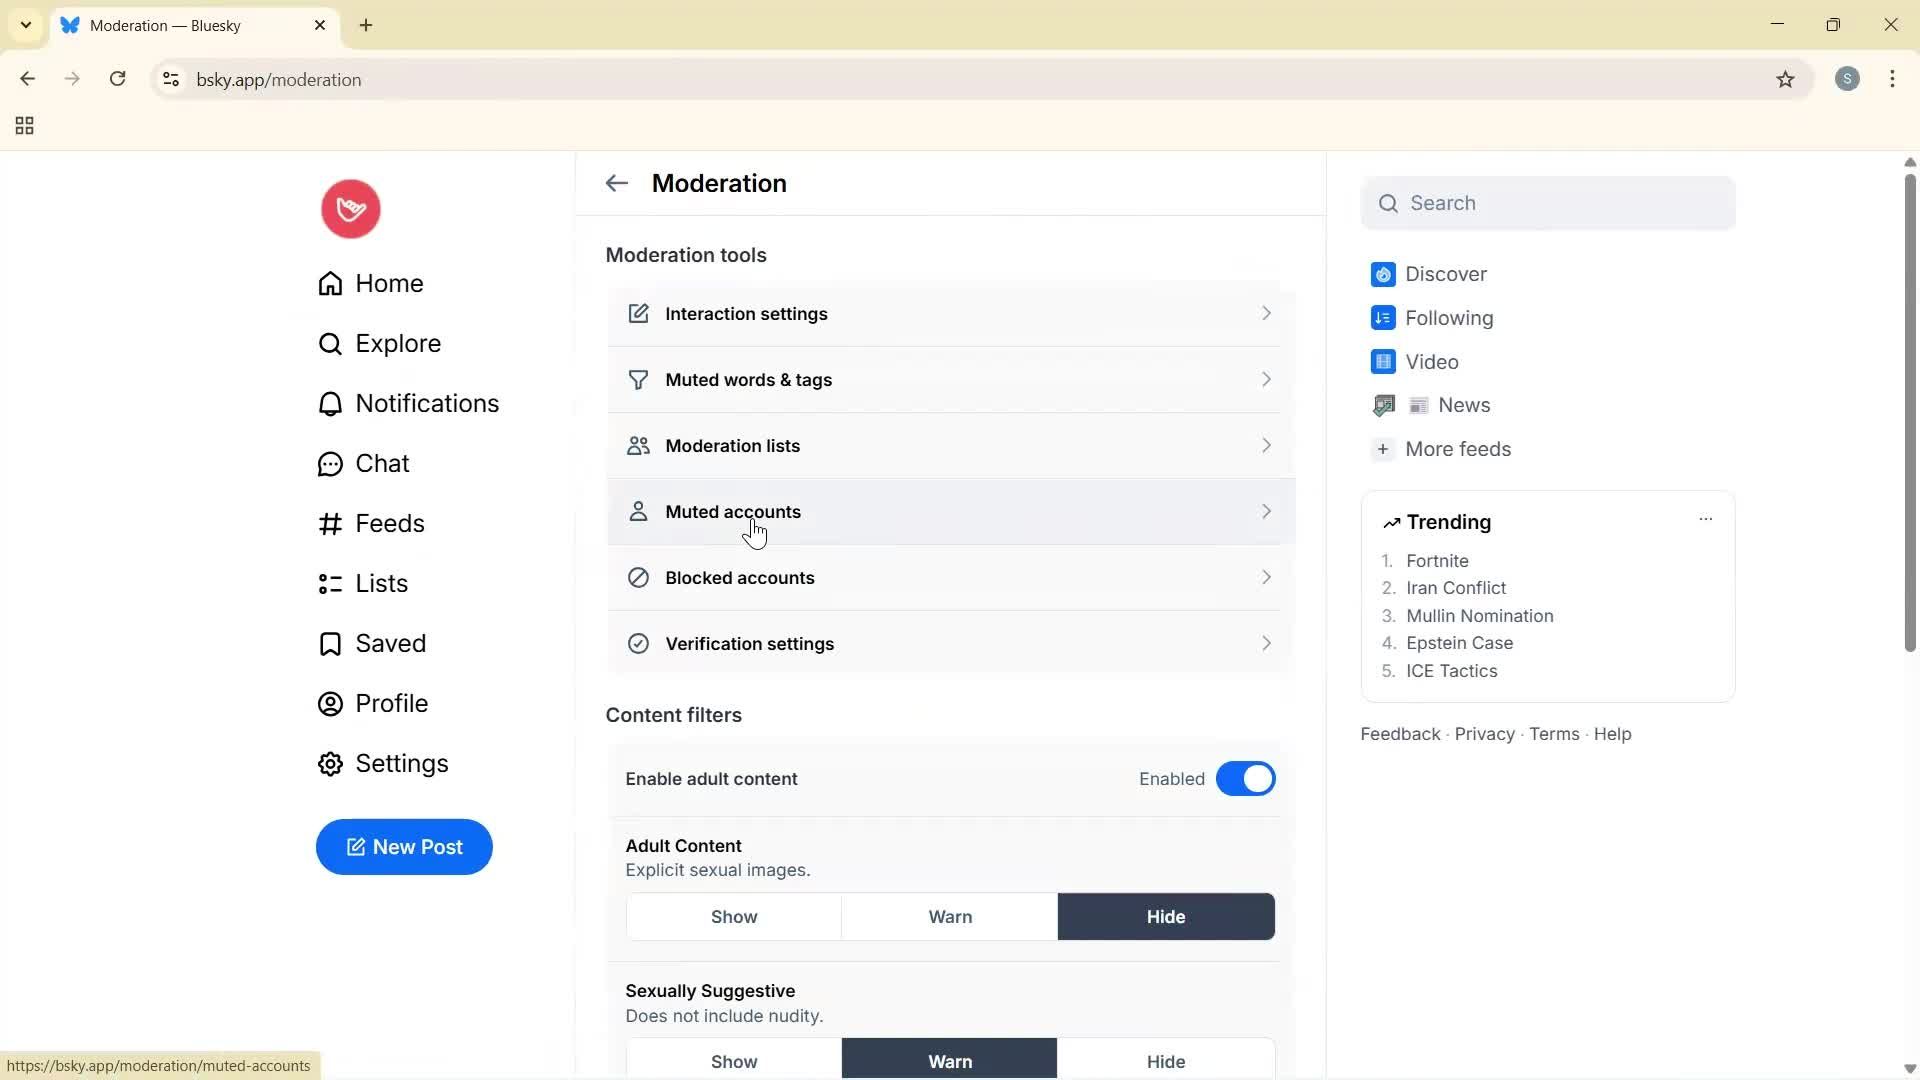Open Notifications bell icon

tap(330, 403)
